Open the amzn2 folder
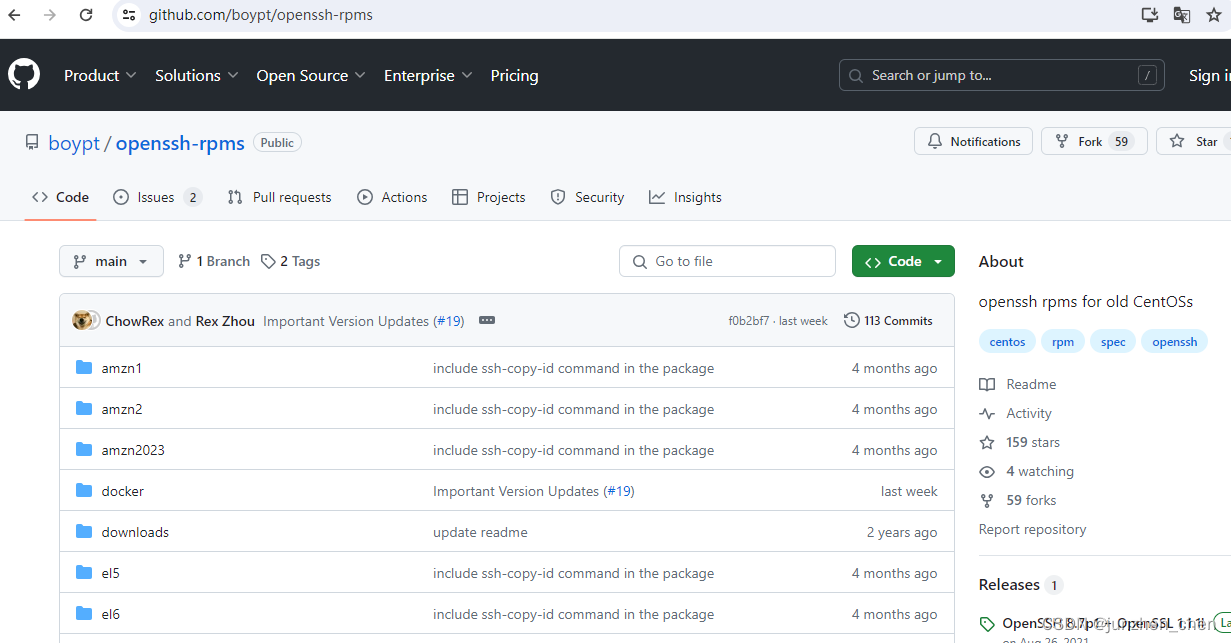The height and width of the screenshot is (643, 1231). 121,409
